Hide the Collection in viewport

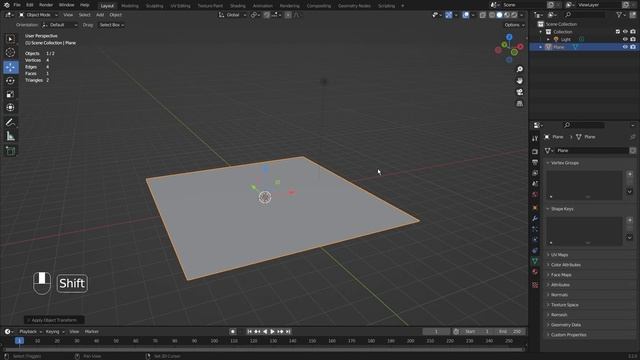625,32
